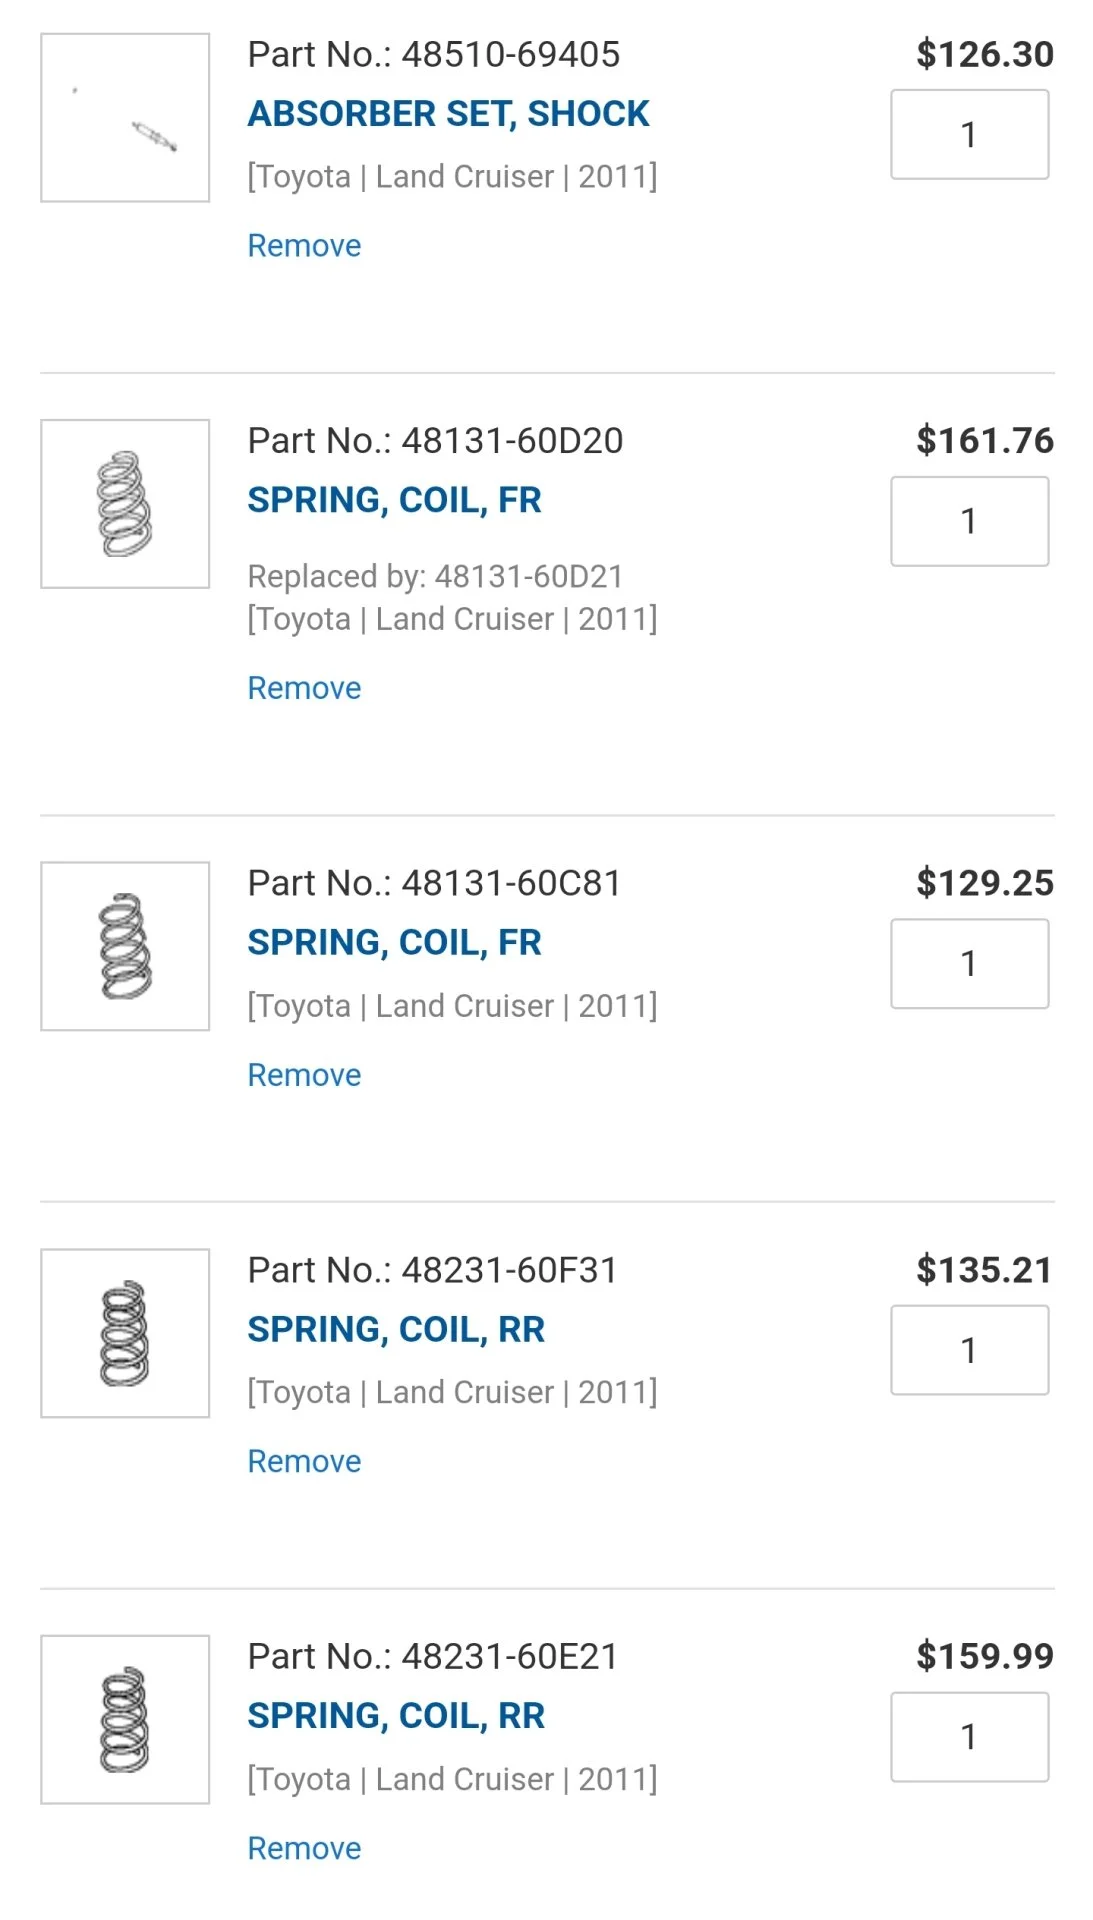The height and width of the screenshot is (1920, 1093).
Task: Open SPRING, COIL, FR link priced $129.25
Action: 394,942
